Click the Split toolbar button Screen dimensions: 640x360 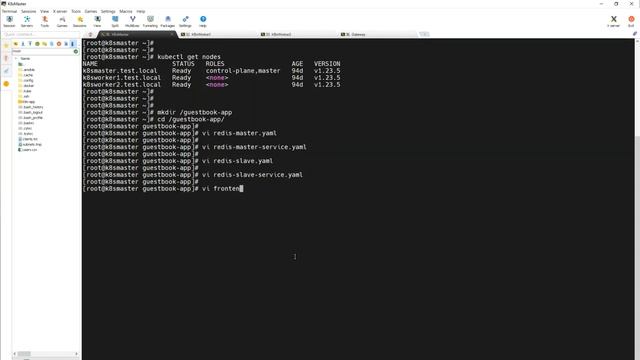tap(115, 21)
